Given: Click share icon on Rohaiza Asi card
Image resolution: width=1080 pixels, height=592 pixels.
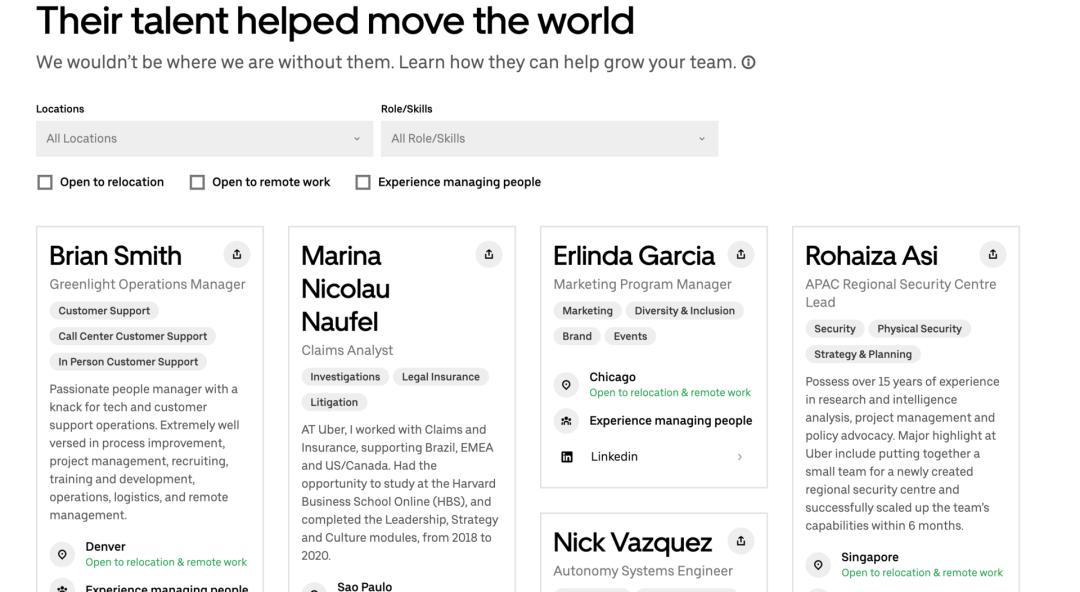Looking at the screenshot, I should (x=993, y=254).
